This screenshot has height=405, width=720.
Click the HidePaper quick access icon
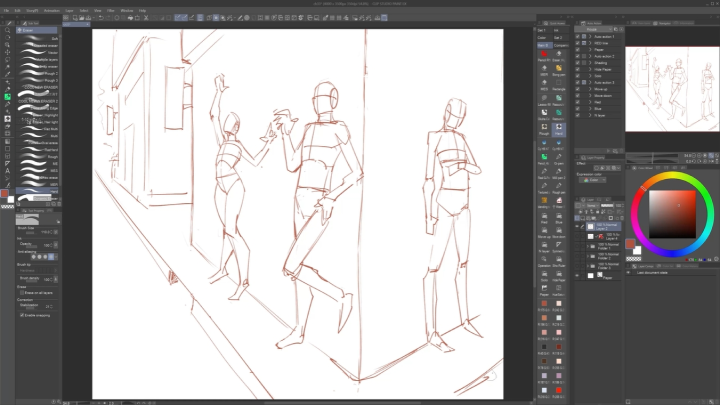pyautogui.click(x=559, y=276)
